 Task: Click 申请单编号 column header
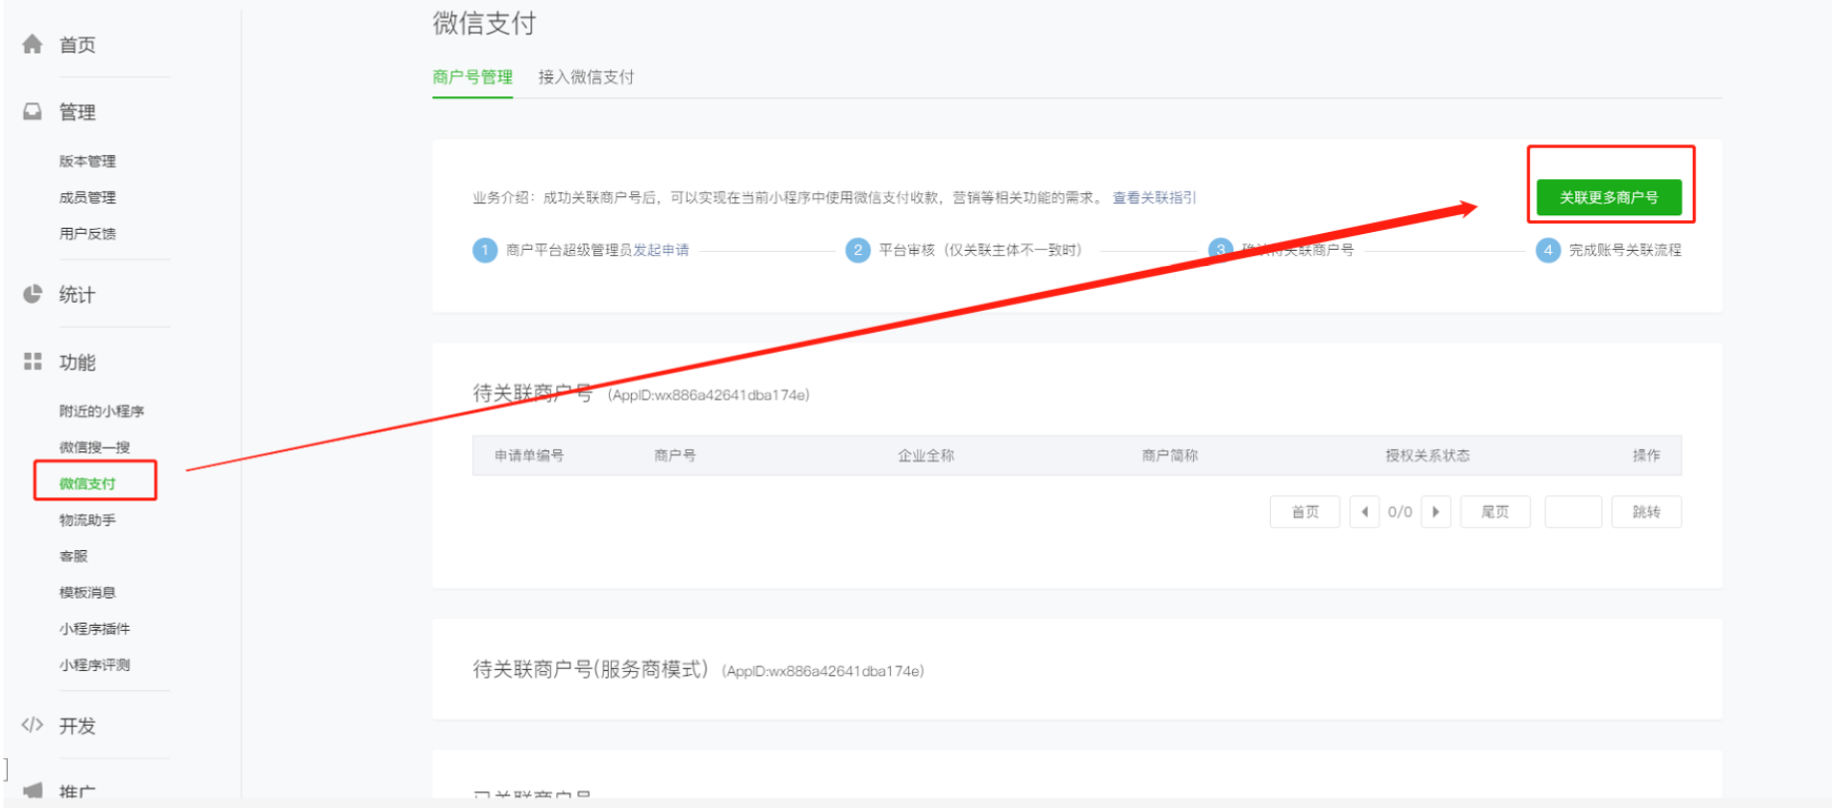[529, 455]
